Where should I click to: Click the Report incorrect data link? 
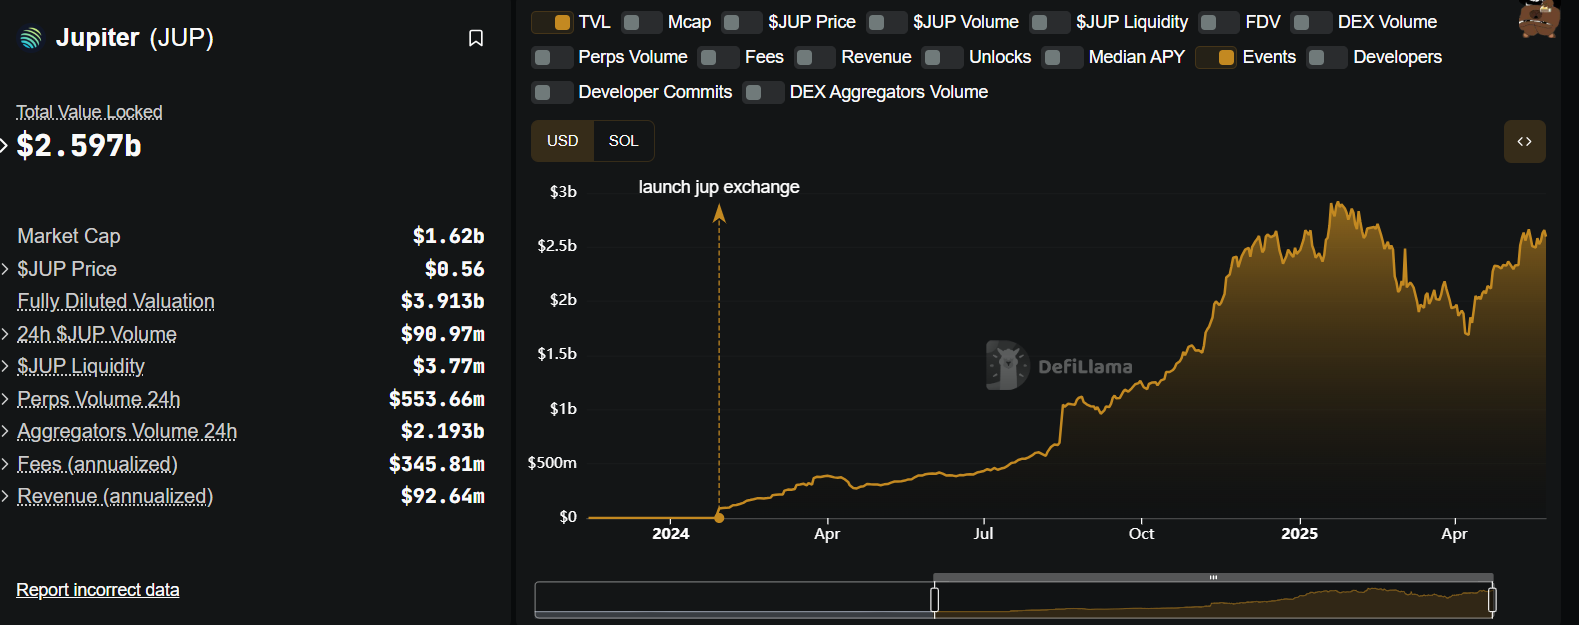click(x=98, y=590)
